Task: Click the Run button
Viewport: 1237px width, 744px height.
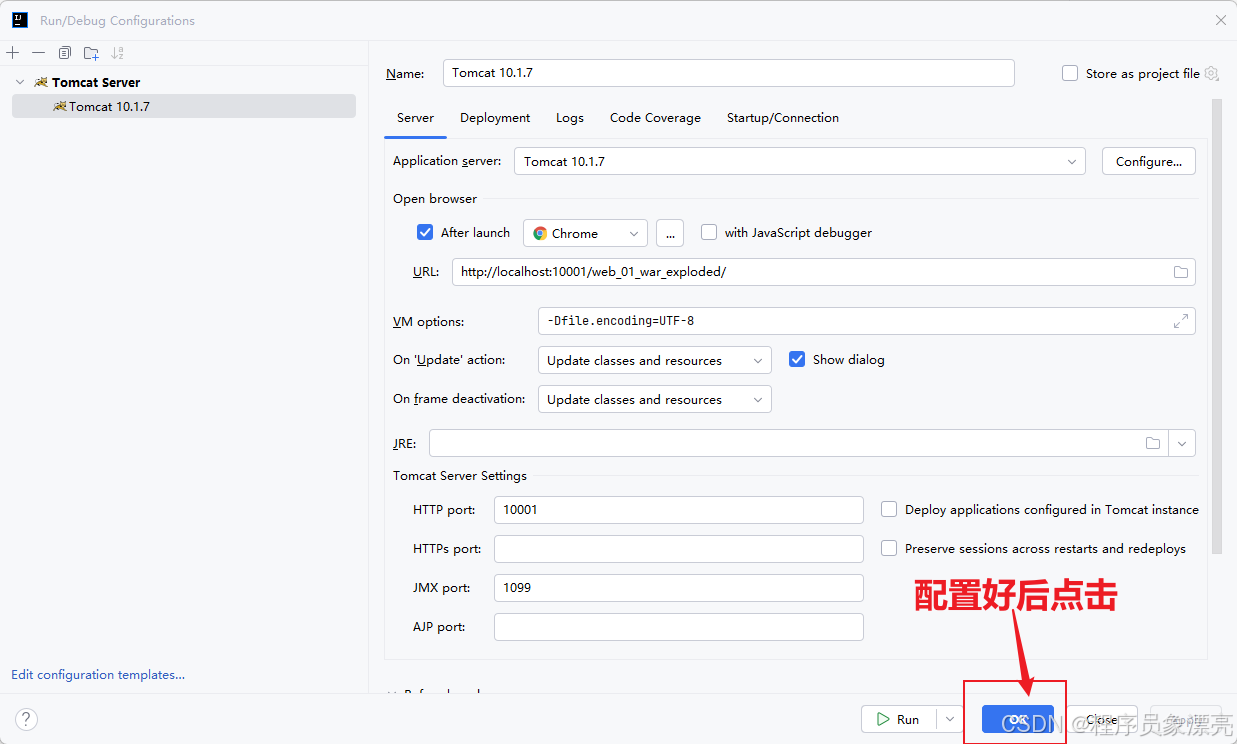Action: (899, 719)
